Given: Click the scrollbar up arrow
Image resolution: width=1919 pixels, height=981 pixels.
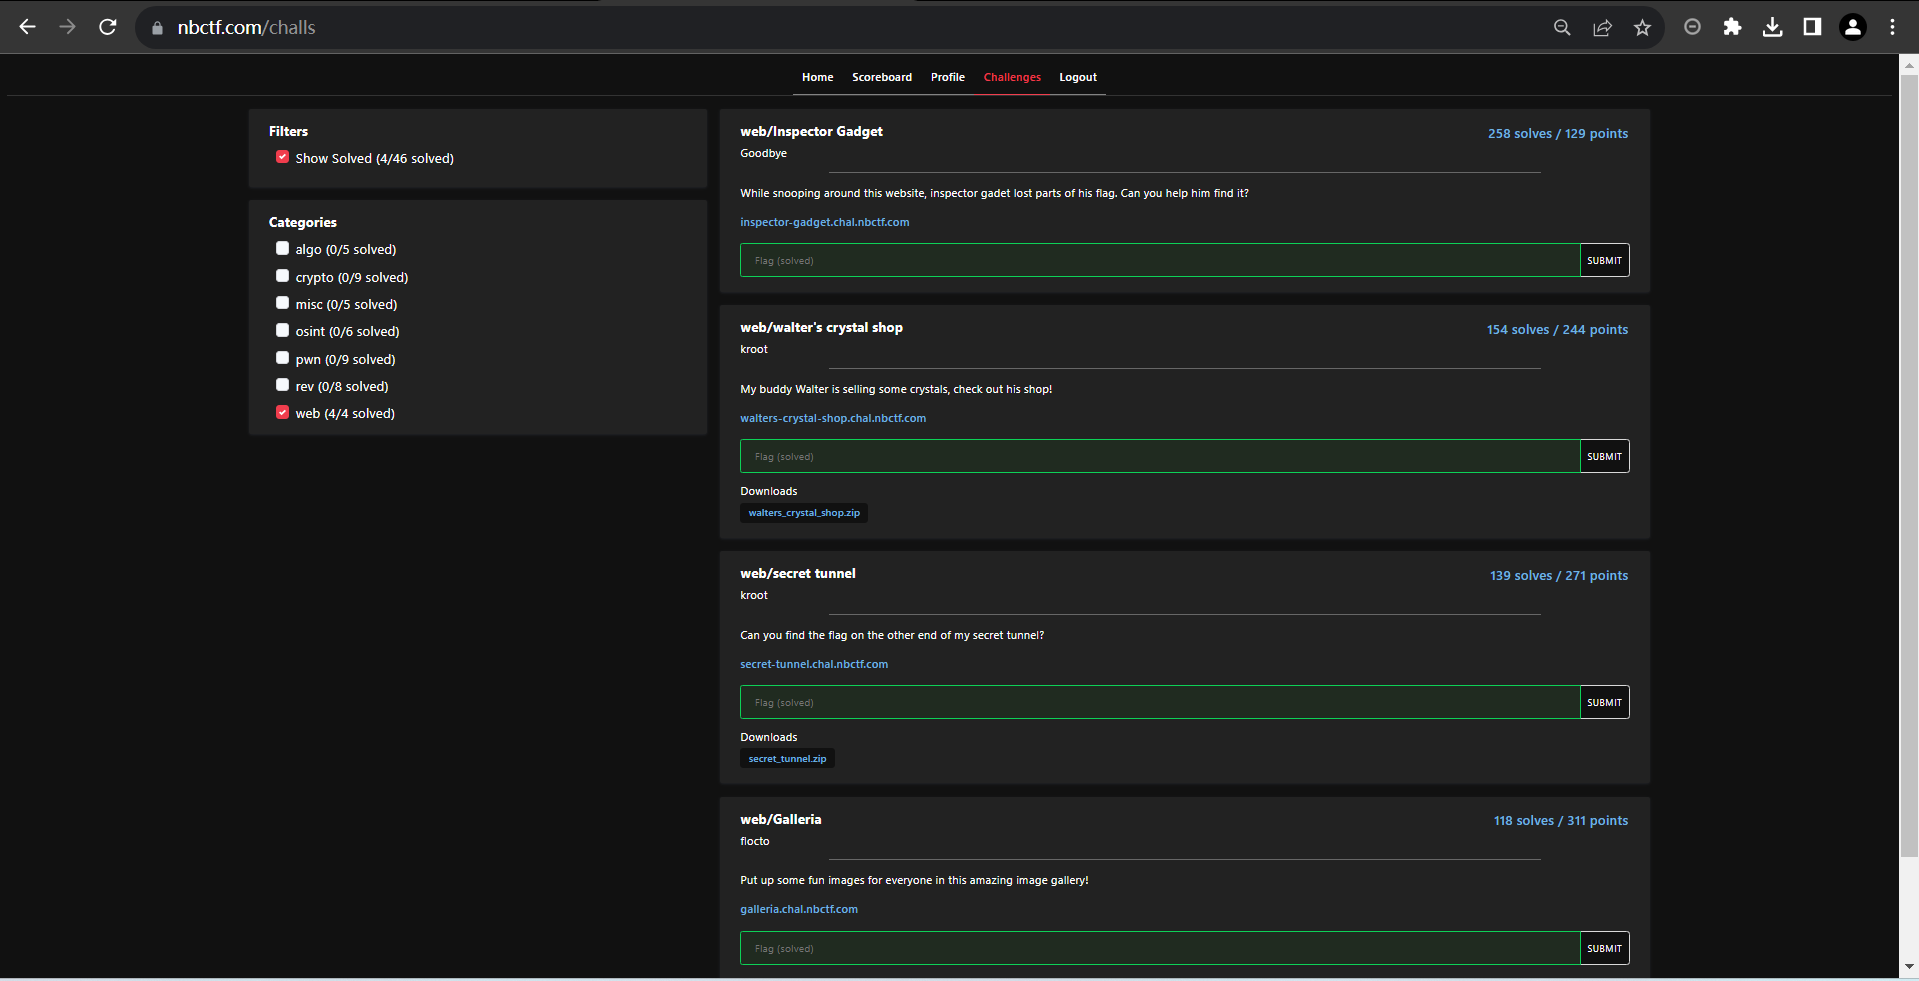Looking at the screenshot, I should [x=1909, y=65].
